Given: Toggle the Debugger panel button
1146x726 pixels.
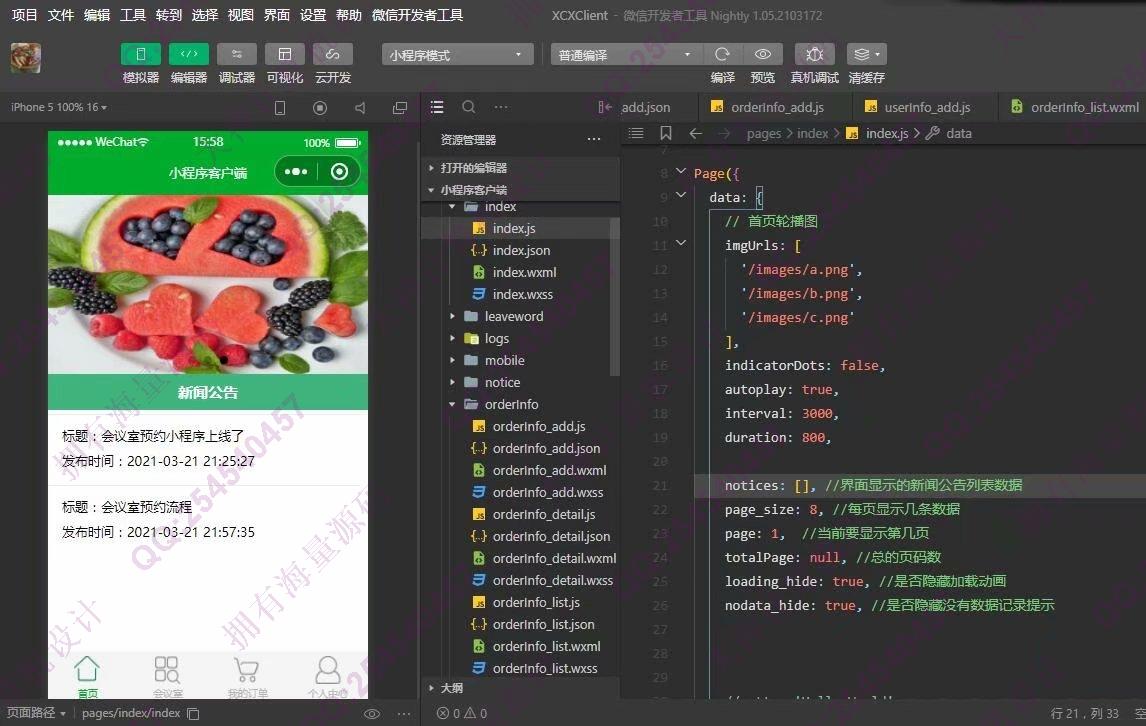Looking at the screenshot, I should tap(236, 54).
